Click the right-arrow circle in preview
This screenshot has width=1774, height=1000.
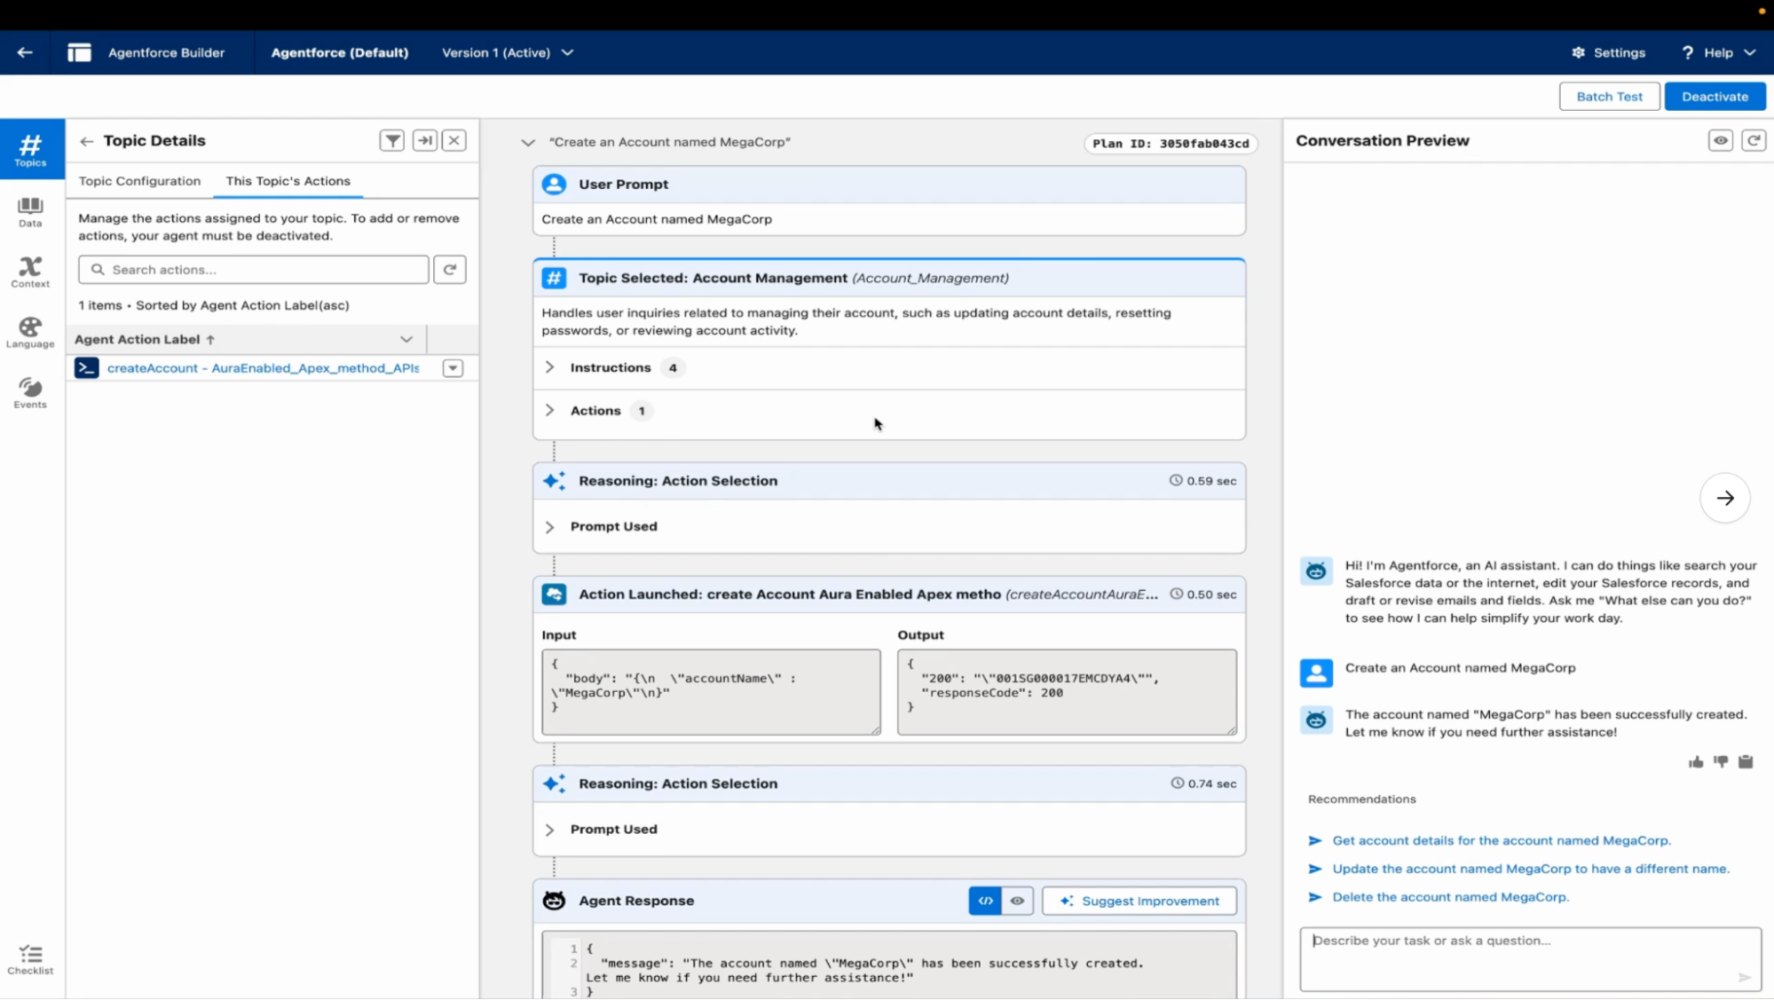coord(1725,498)
